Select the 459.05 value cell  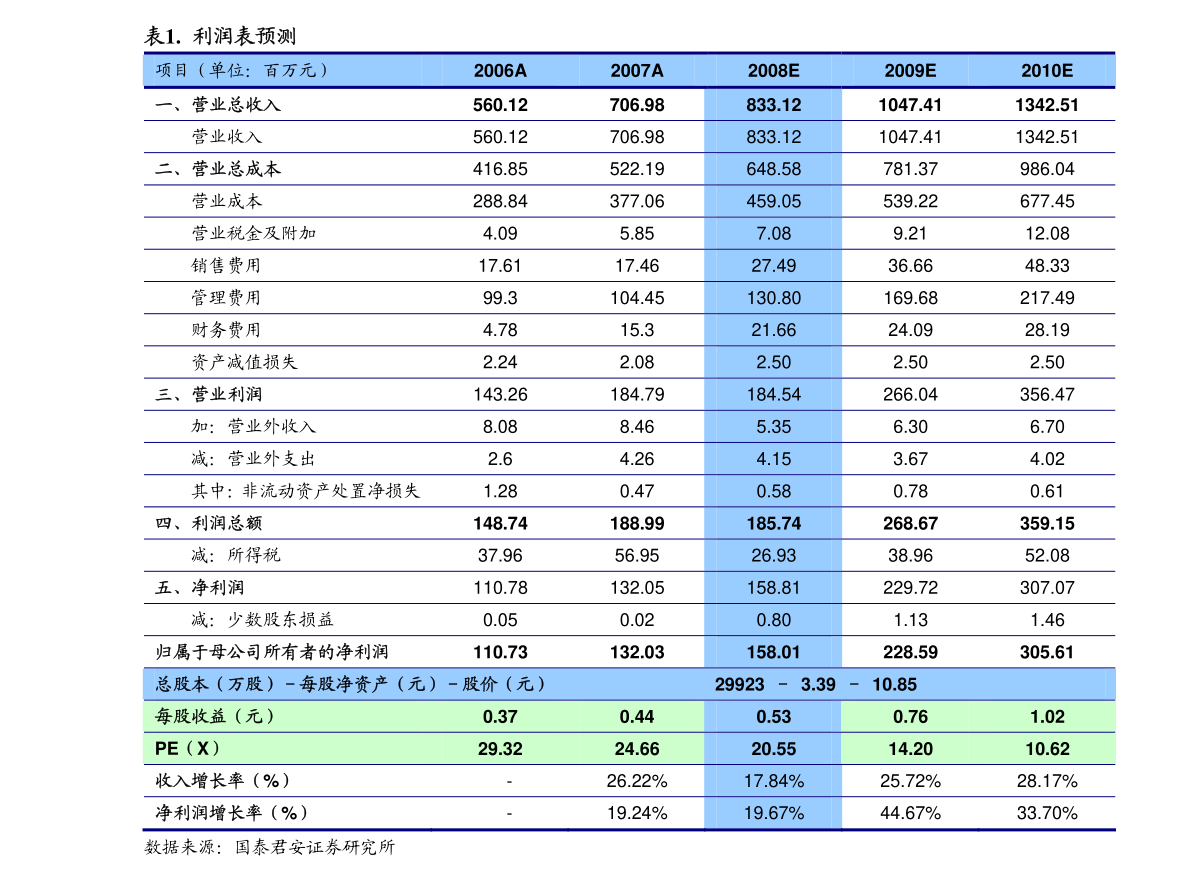click(773, 201)
